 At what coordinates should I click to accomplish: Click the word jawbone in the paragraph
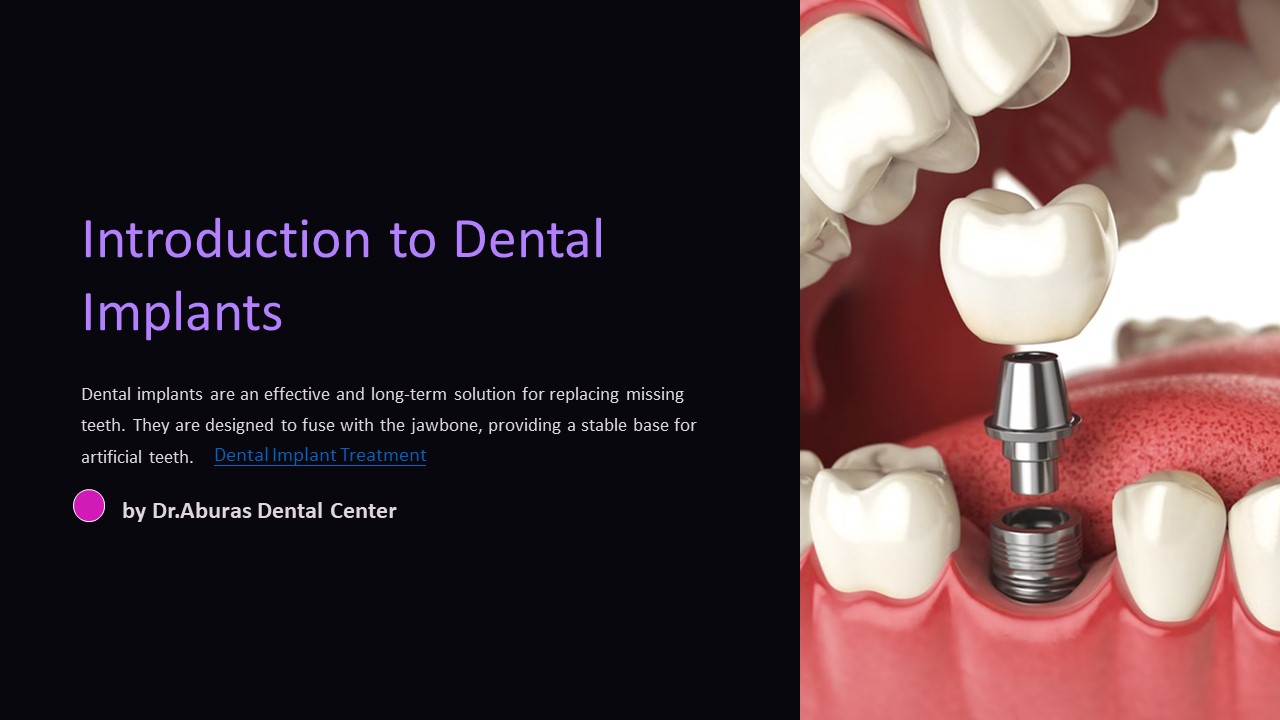446,425
